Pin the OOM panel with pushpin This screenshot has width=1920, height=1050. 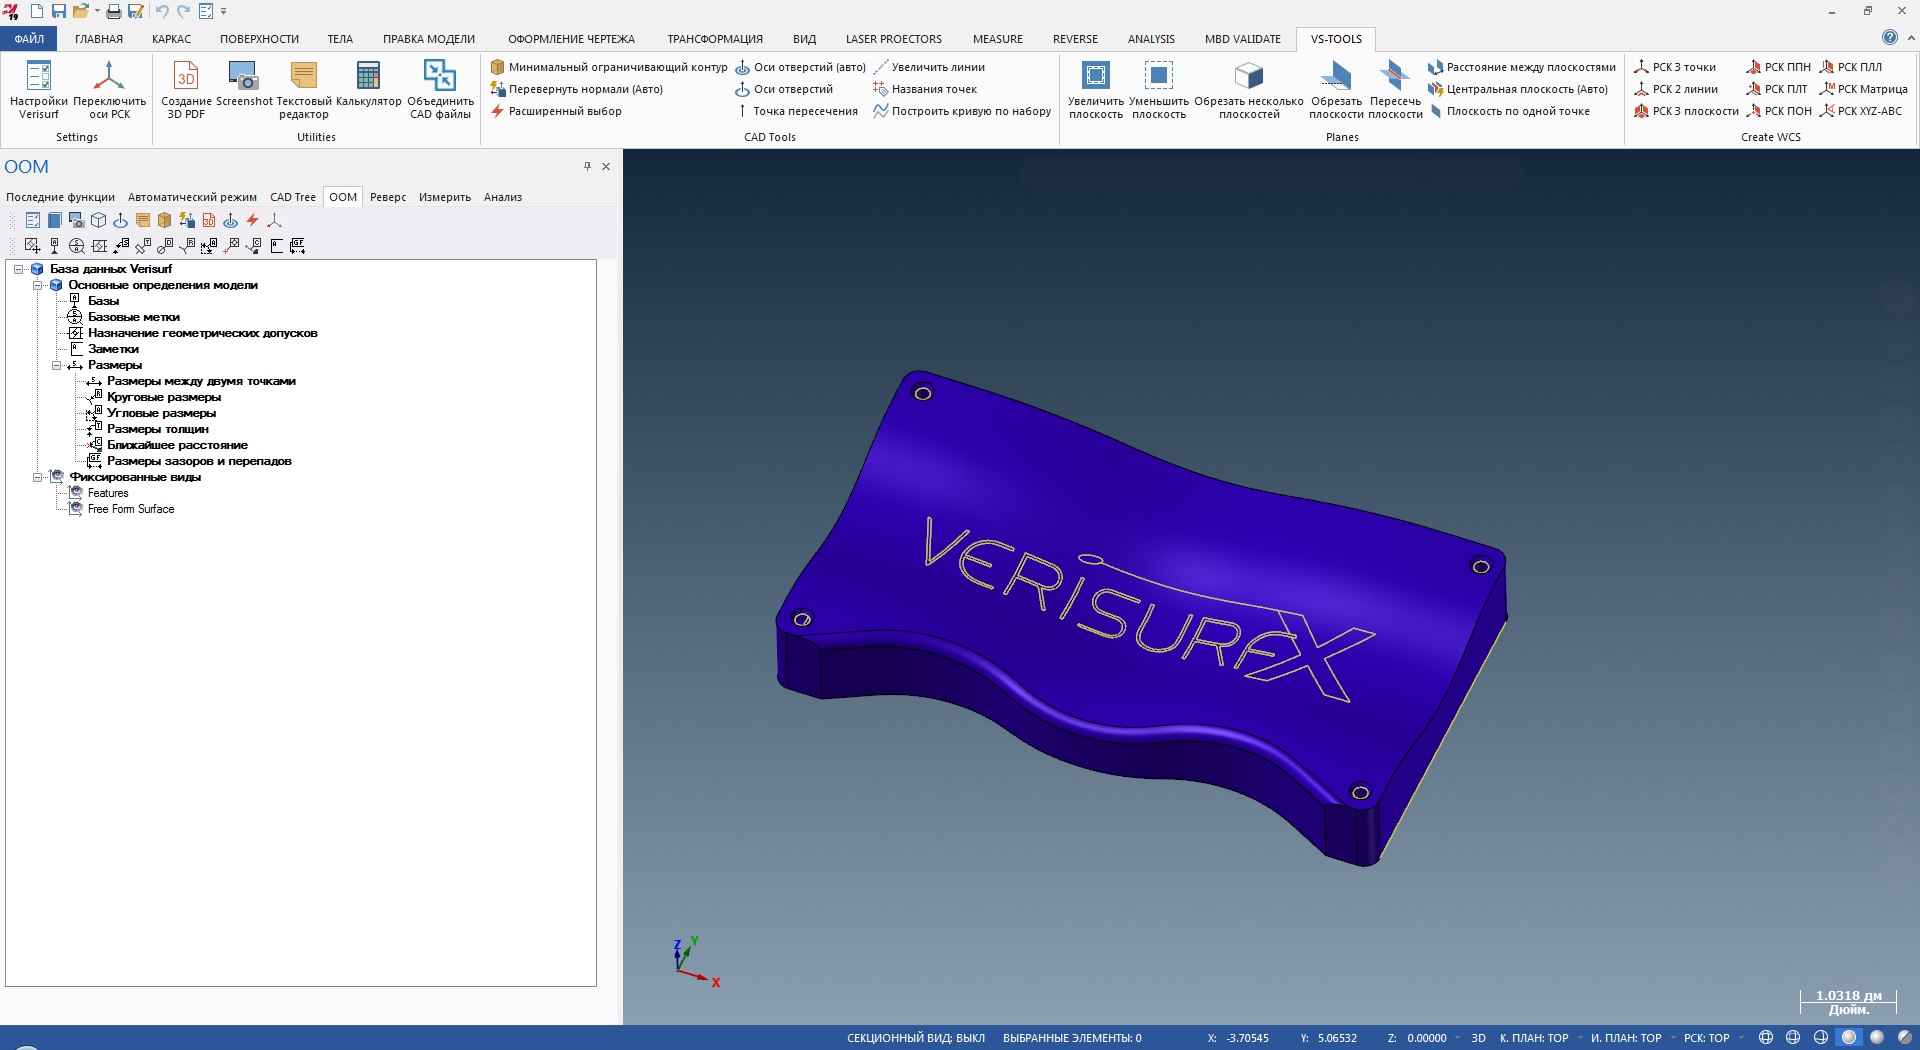coord(587,166)
